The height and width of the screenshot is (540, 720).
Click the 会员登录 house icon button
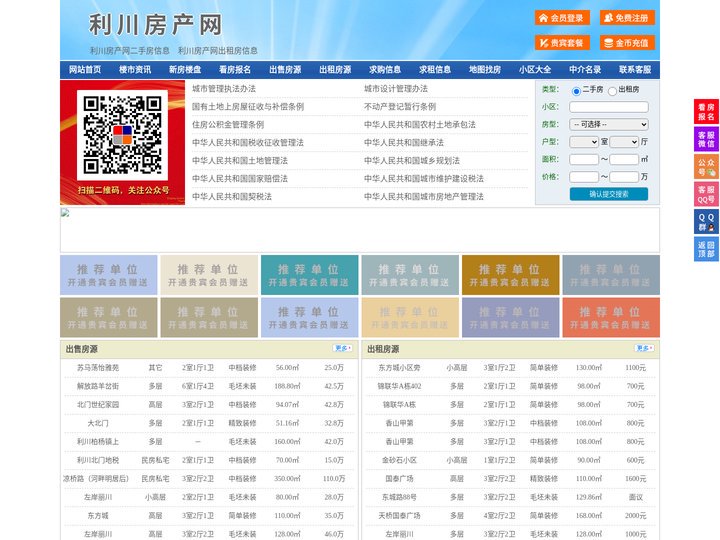coord(562,18)
